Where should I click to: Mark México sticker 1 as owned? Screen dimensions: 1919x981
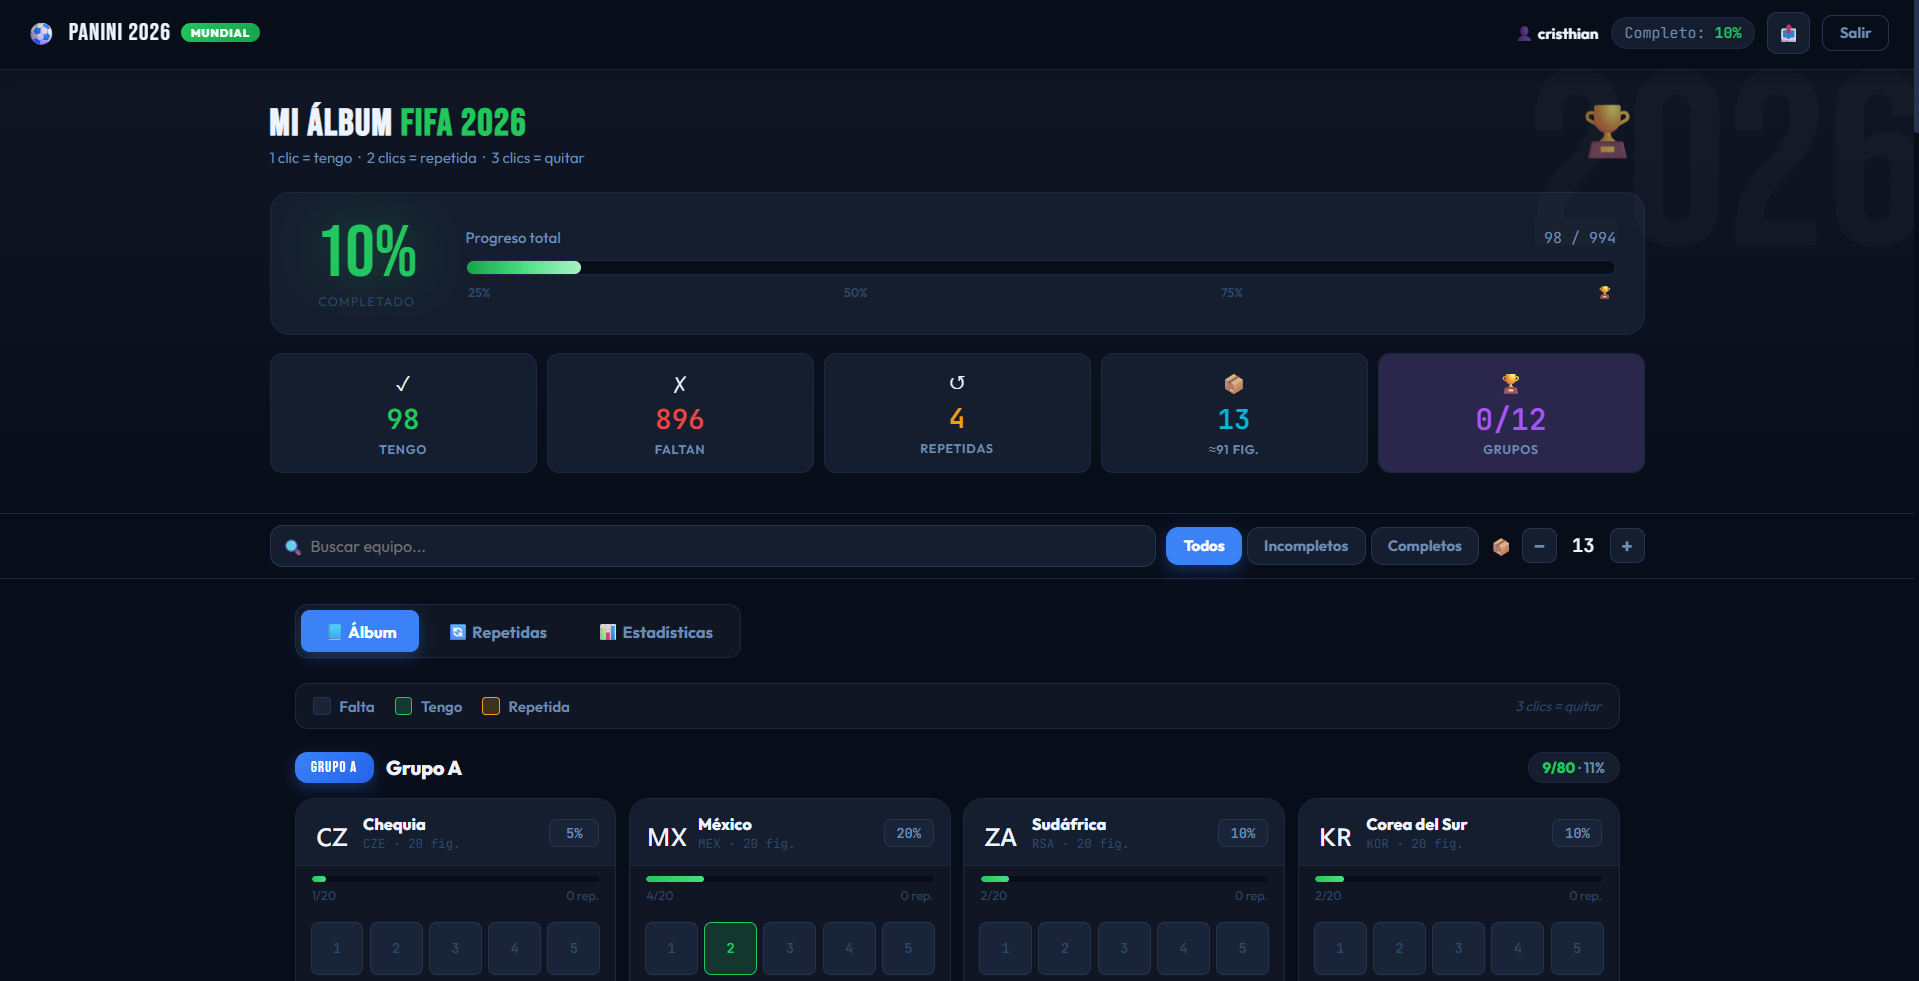[x=671, y=948]
